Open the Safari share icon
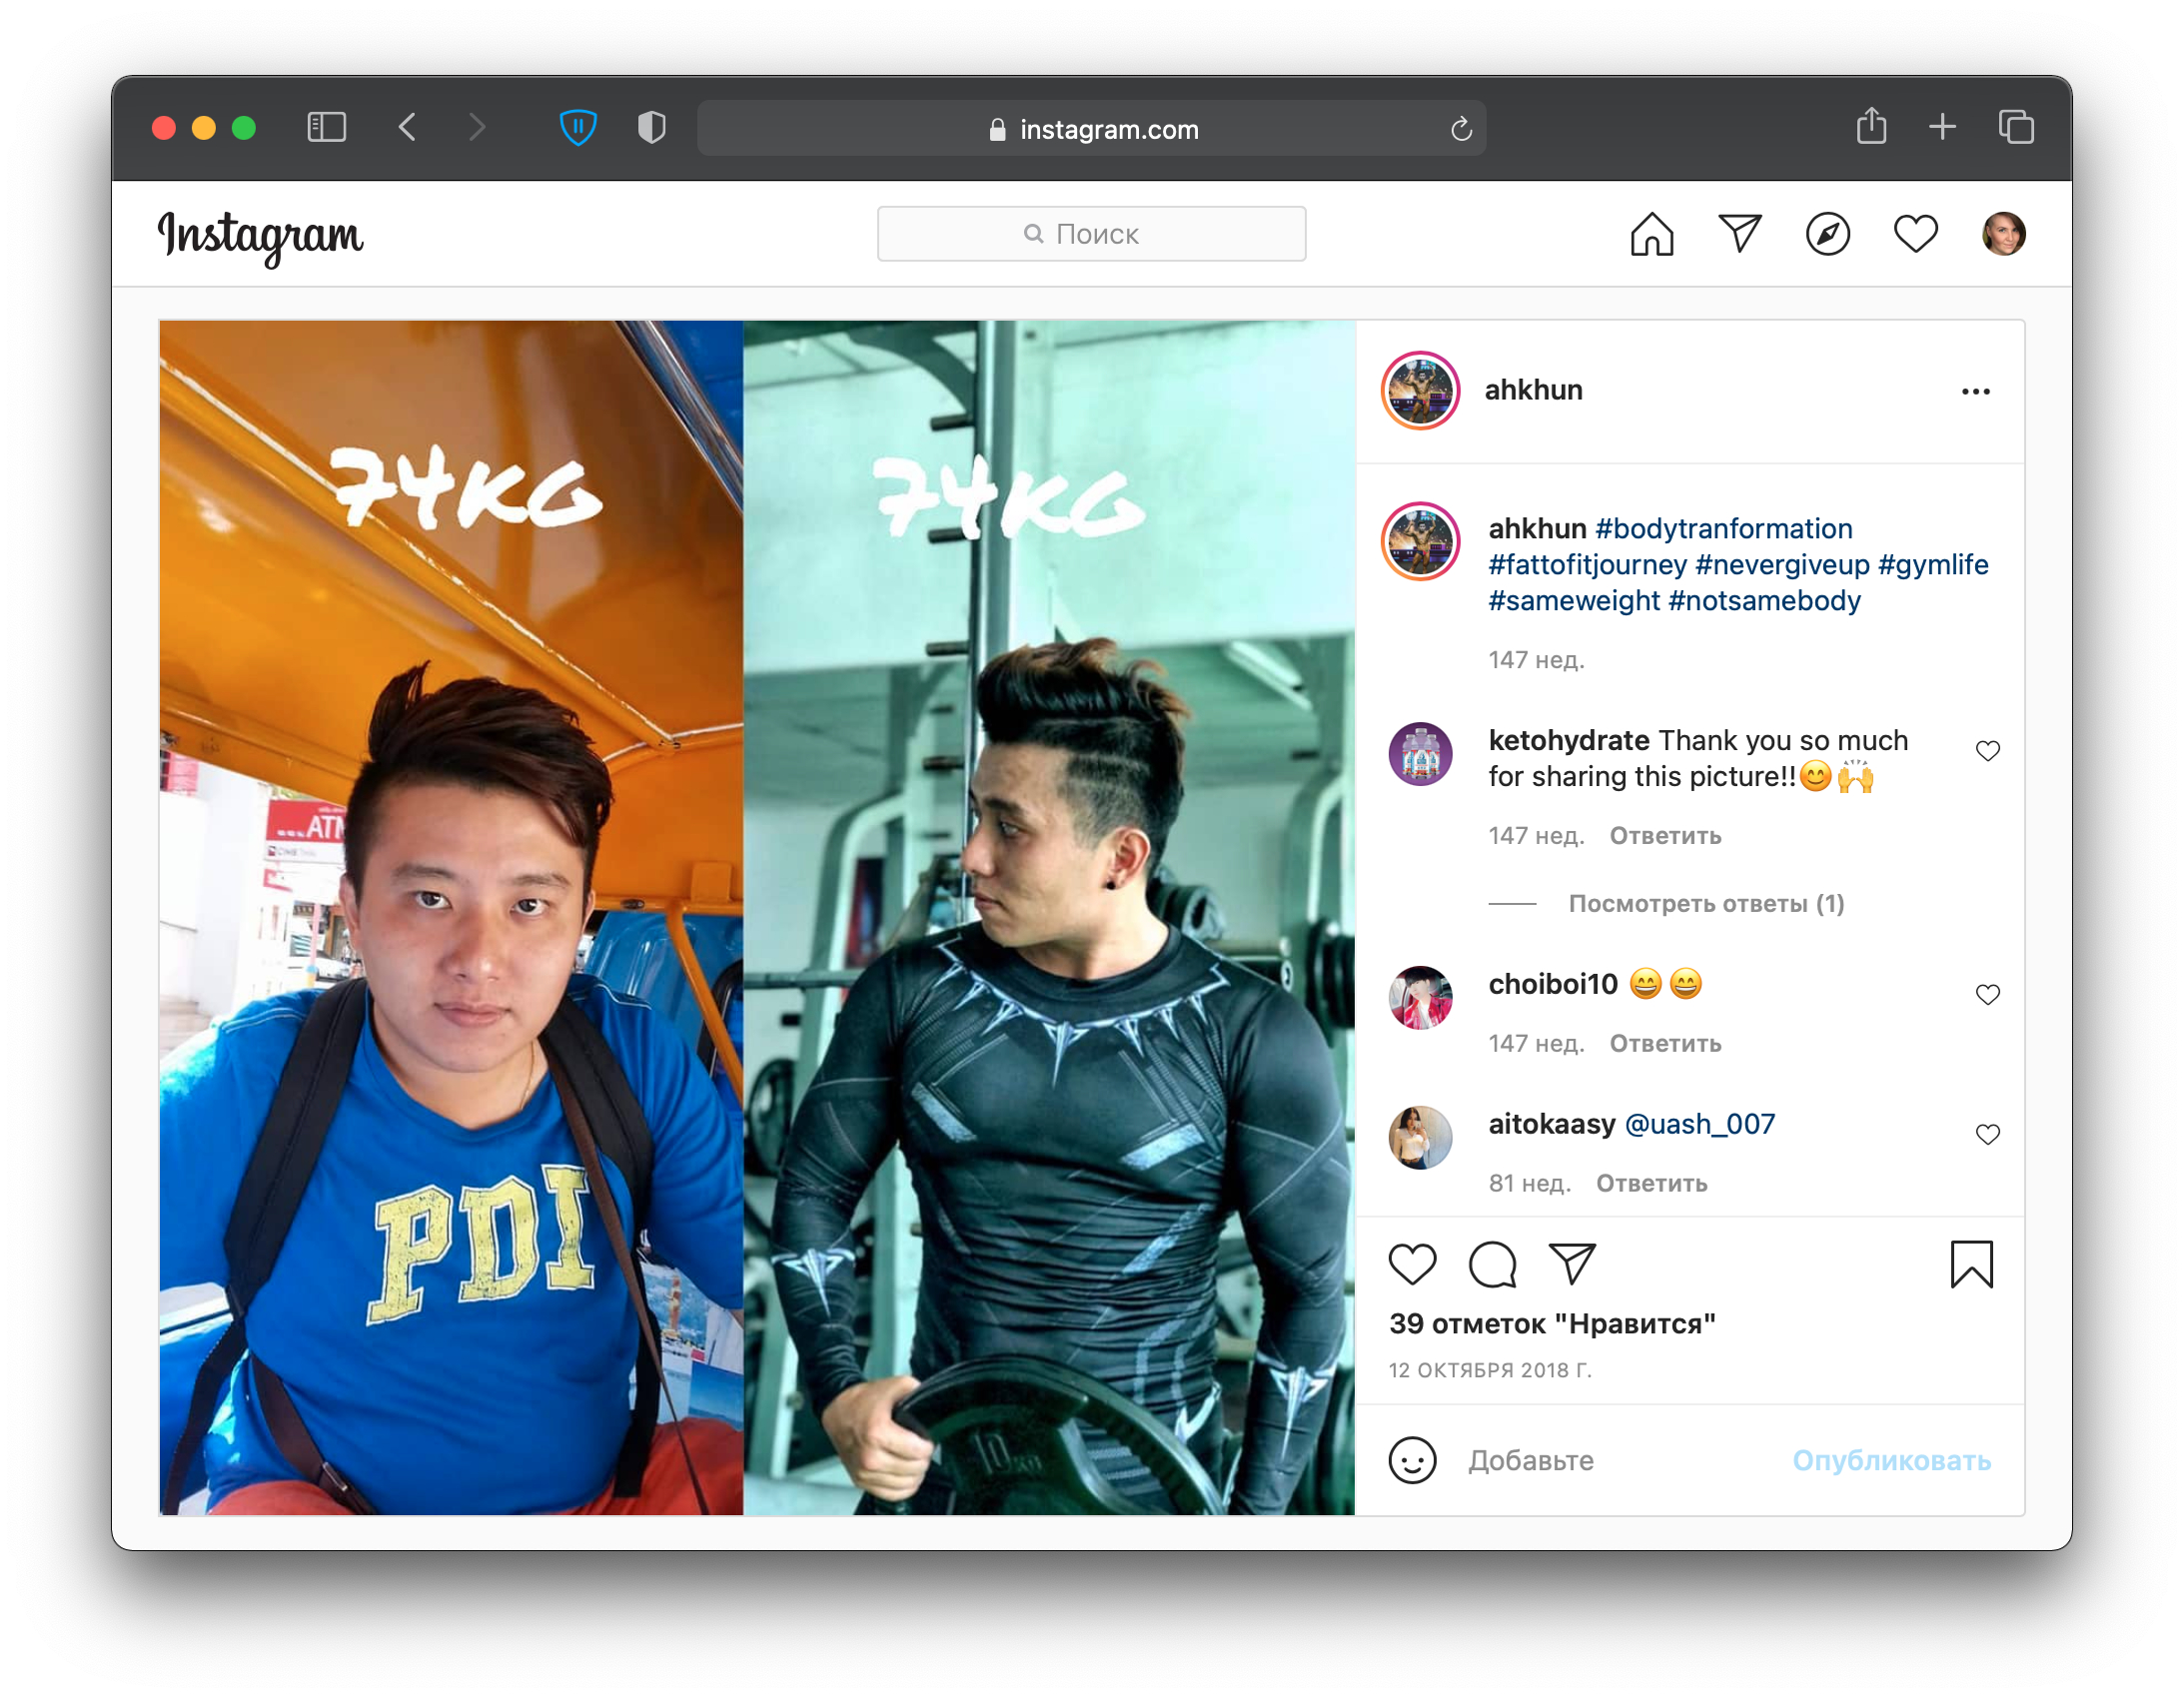The width and height of the screenshot is (2184, 1698). 1871,127
